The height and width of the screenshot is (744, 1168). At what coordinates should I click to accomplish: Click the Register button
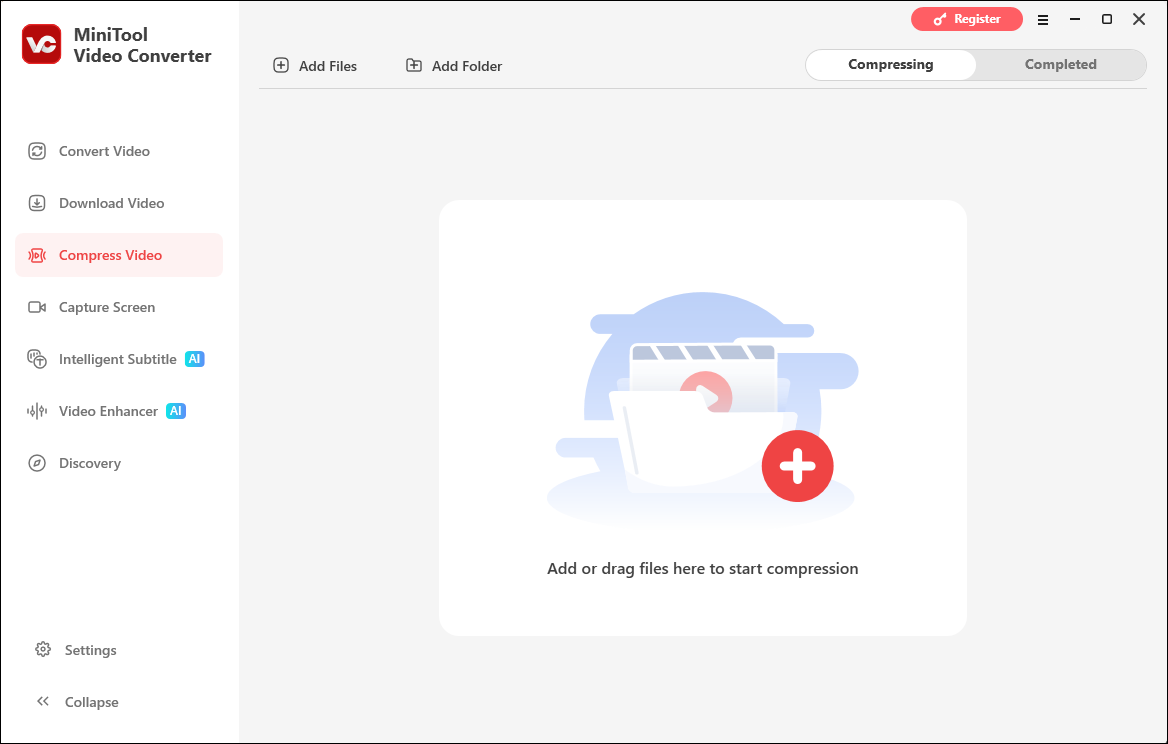pyautogui.click(x=967, y=19)
